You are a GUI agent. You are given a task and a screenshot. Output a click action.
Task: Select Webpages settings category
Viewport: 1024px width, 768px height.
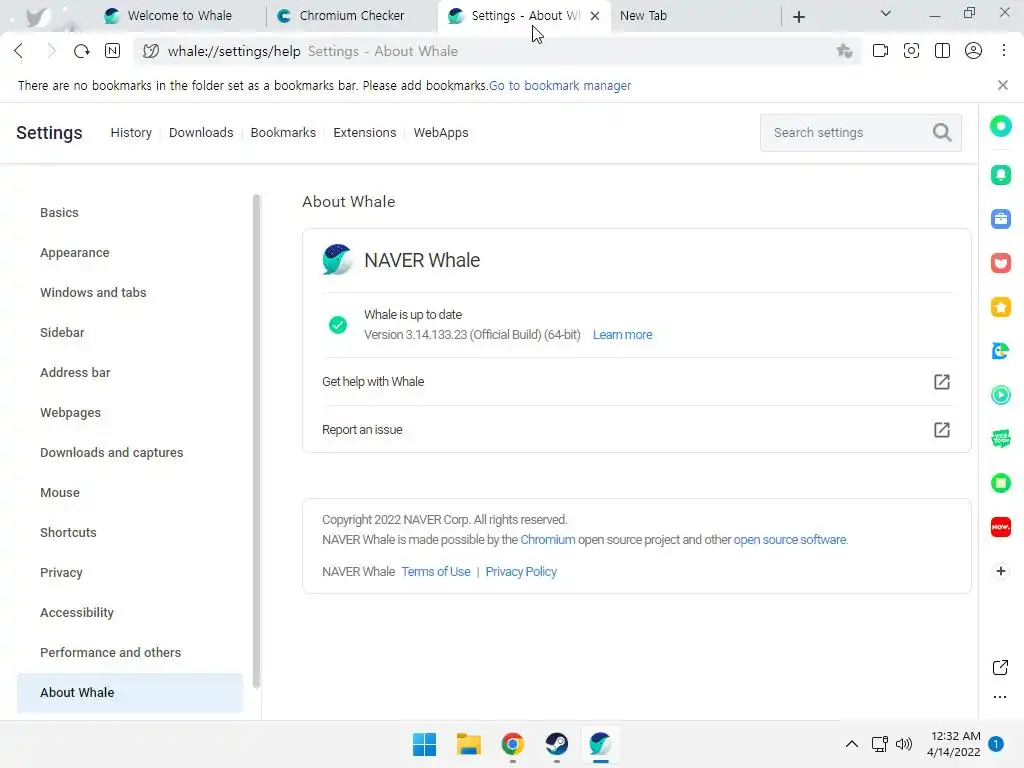pos(130,413)
